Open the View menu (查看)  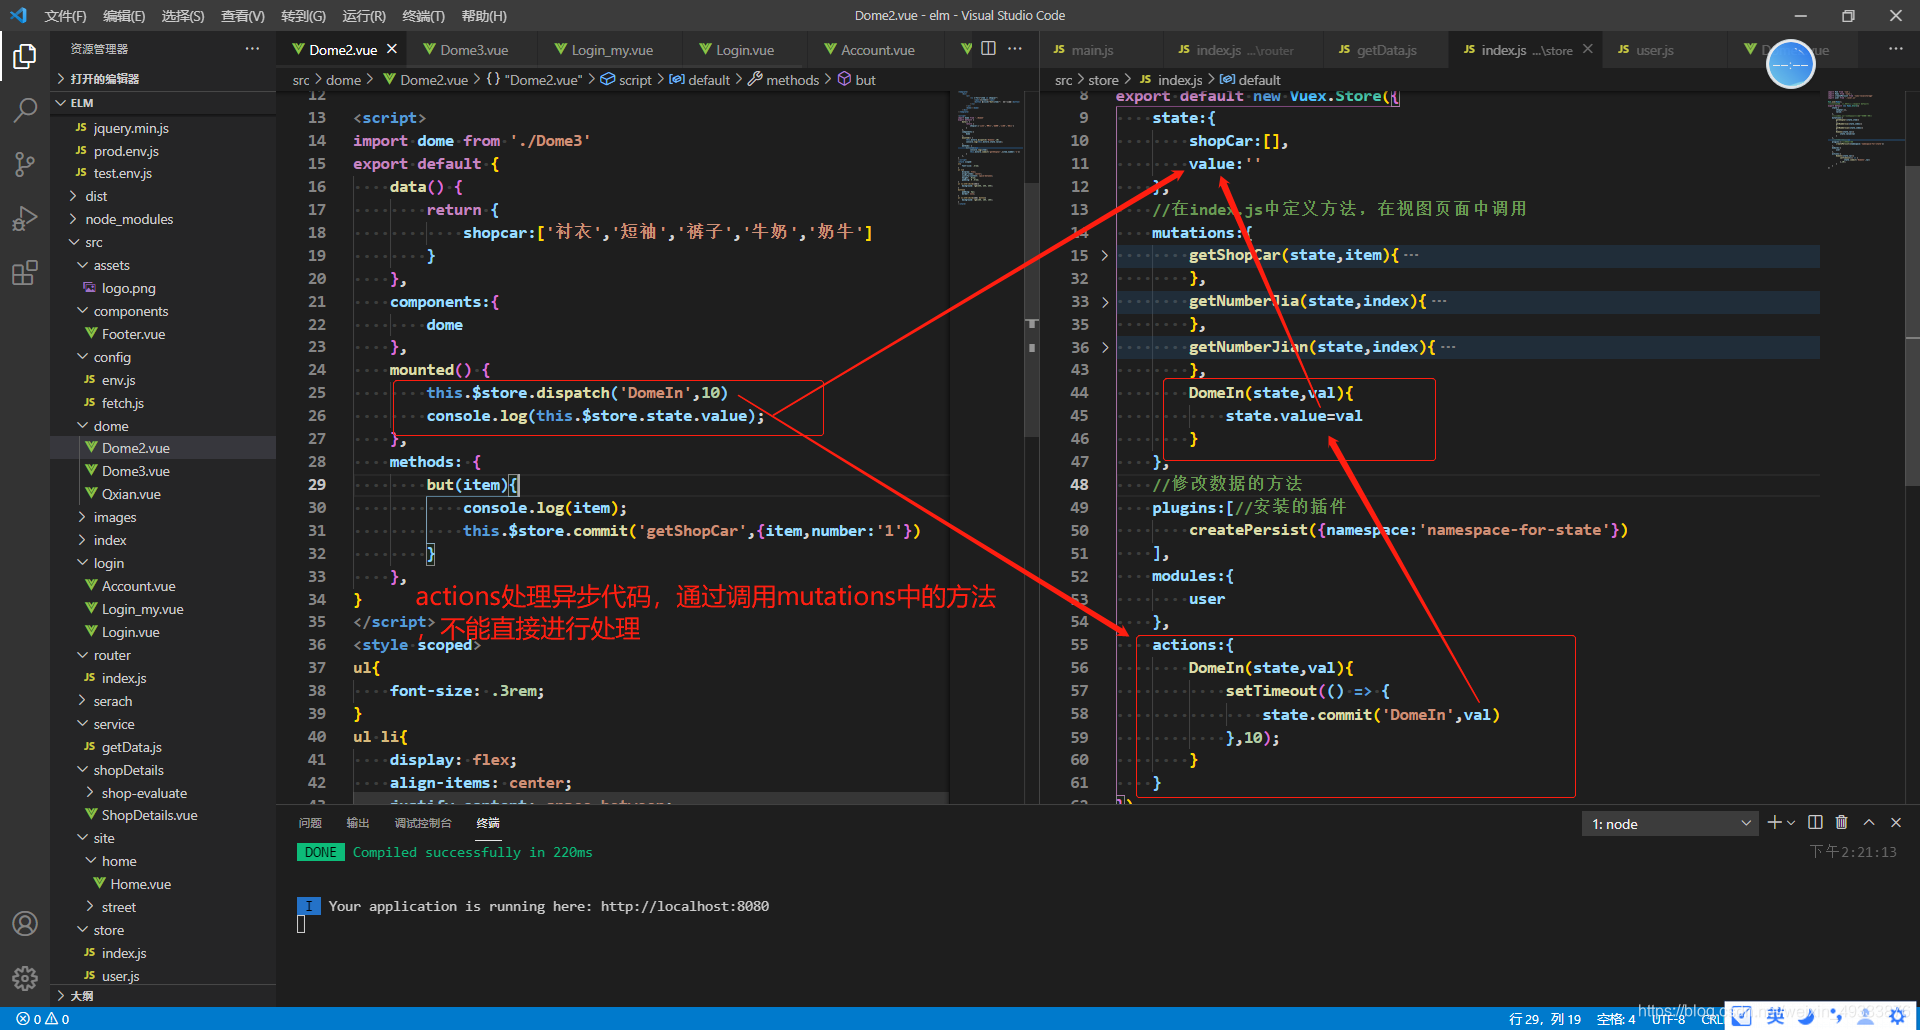click(243, 16)
